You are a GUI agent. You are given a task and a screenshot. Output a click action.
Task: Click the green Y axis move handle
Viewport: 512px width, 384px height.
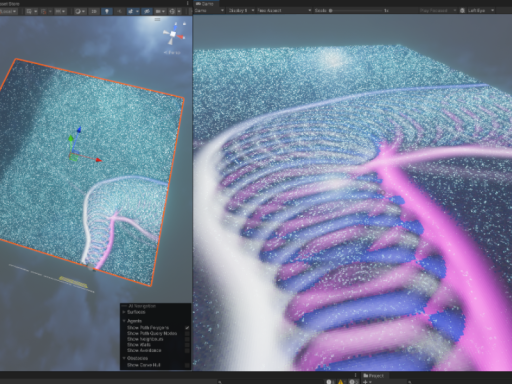point(71,139)
